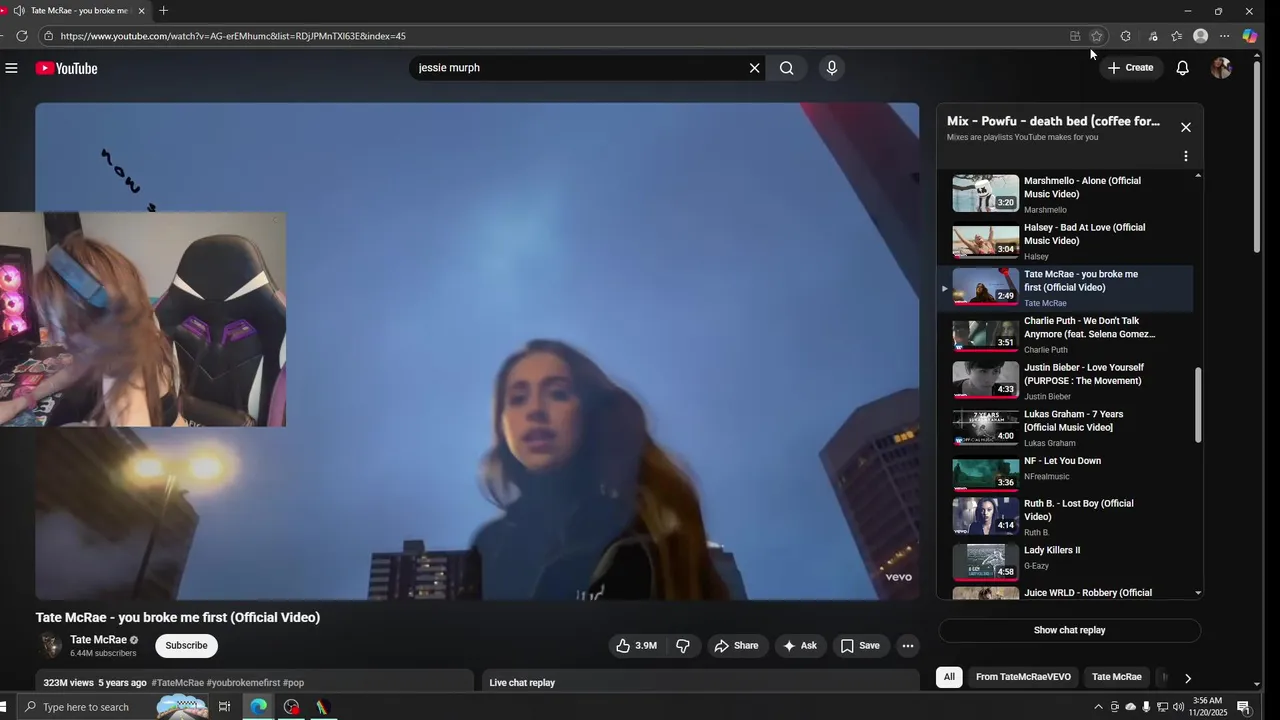Dislike this video

(683, 646)
